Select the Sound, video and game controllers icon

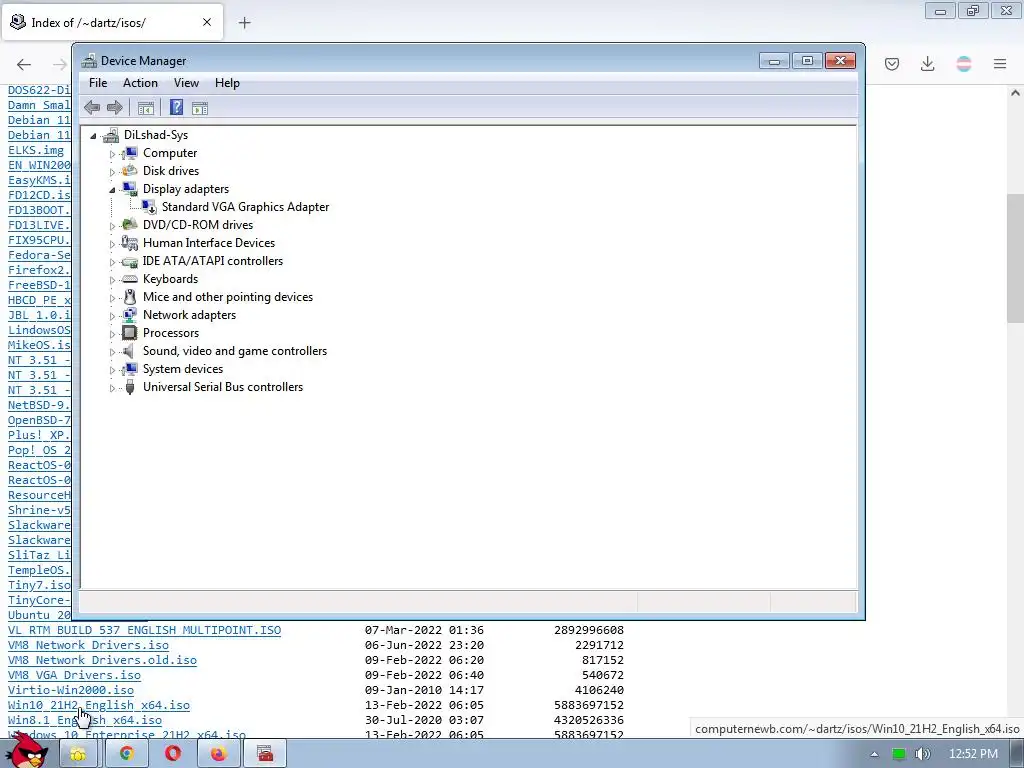click(x=130, y=351)
